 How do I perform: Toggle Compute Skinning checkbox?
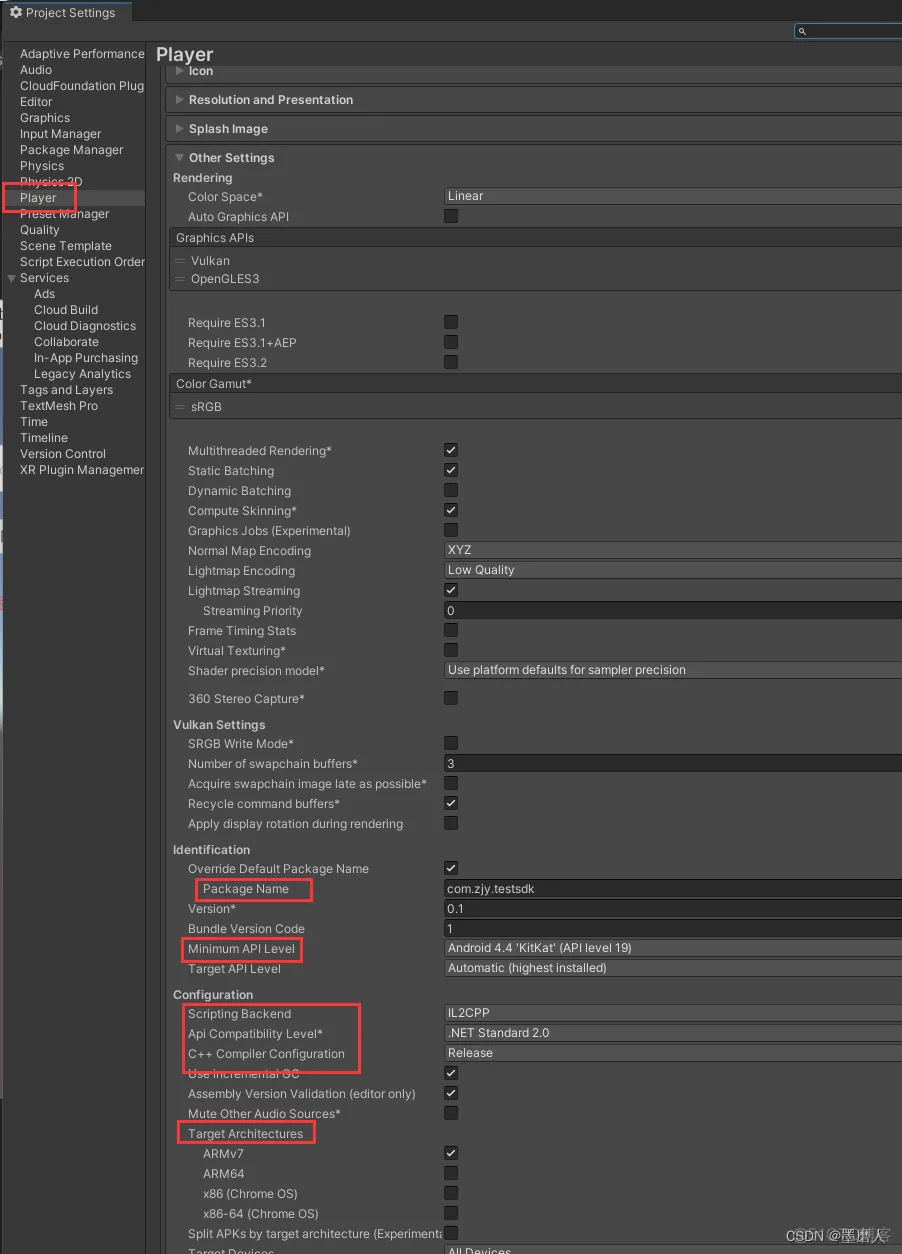(x=451, y=510)
